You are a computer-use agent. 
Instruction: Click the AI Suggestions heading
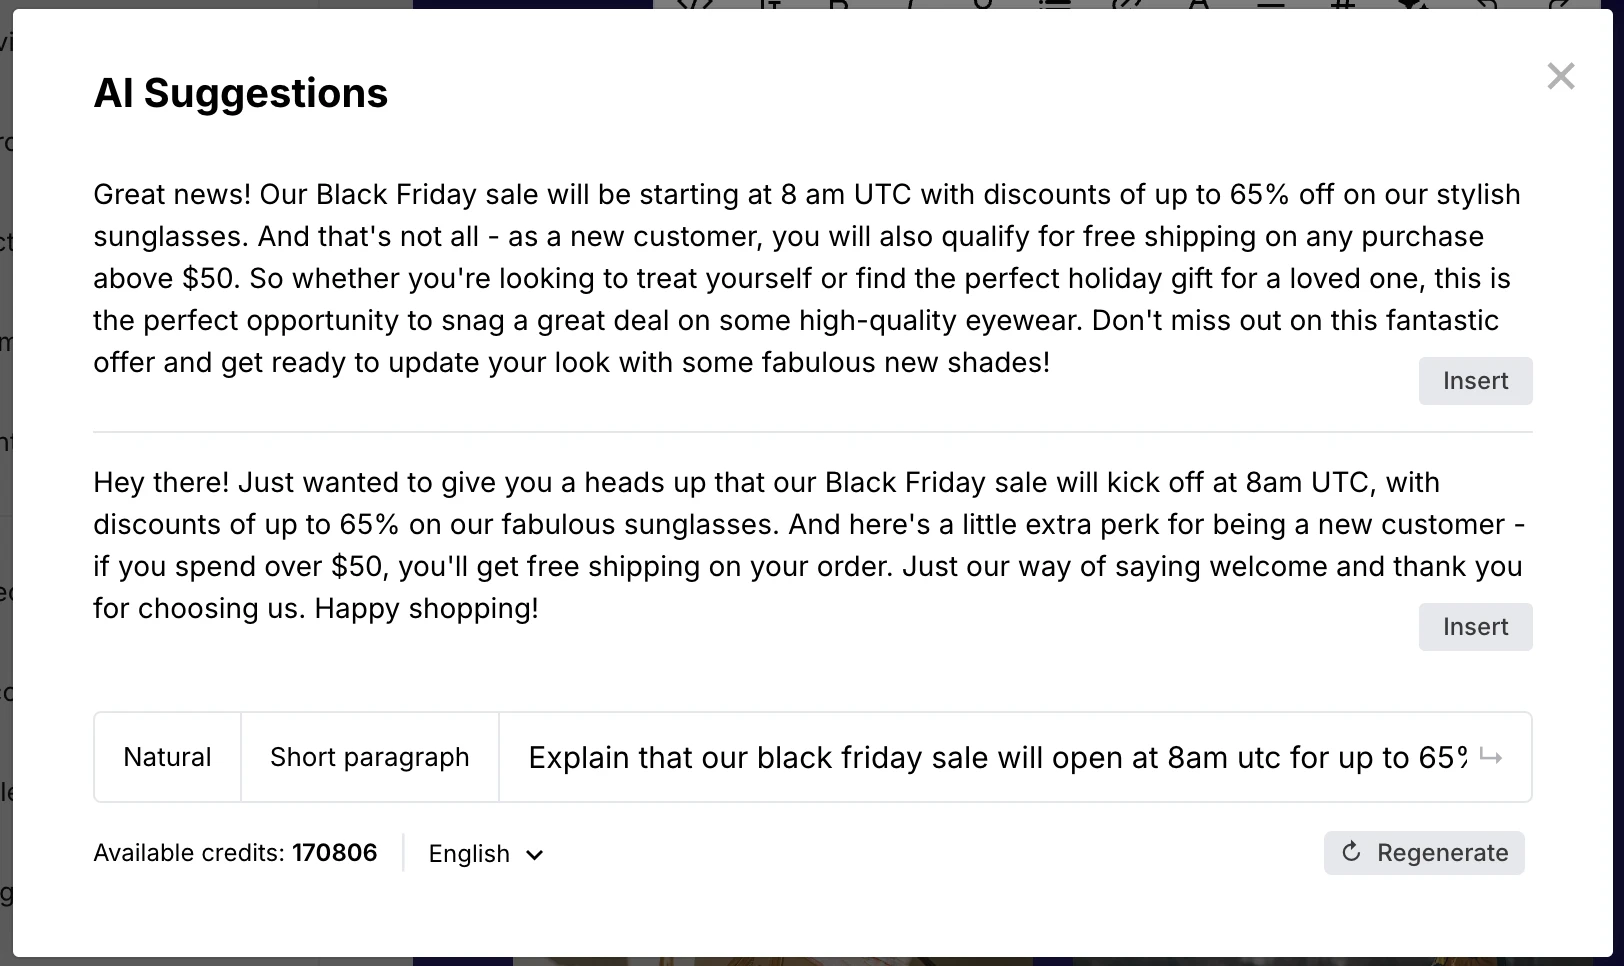point(240,93)
